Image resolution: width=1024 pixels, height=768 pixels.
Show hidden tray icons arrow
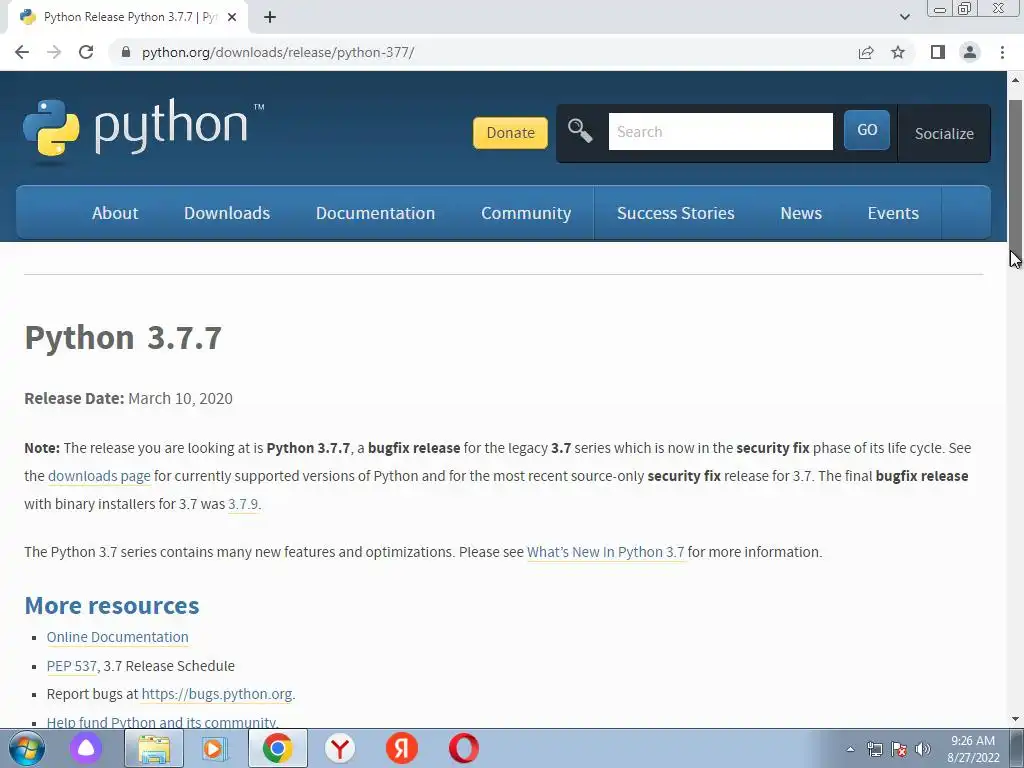[x=850, y=749]
